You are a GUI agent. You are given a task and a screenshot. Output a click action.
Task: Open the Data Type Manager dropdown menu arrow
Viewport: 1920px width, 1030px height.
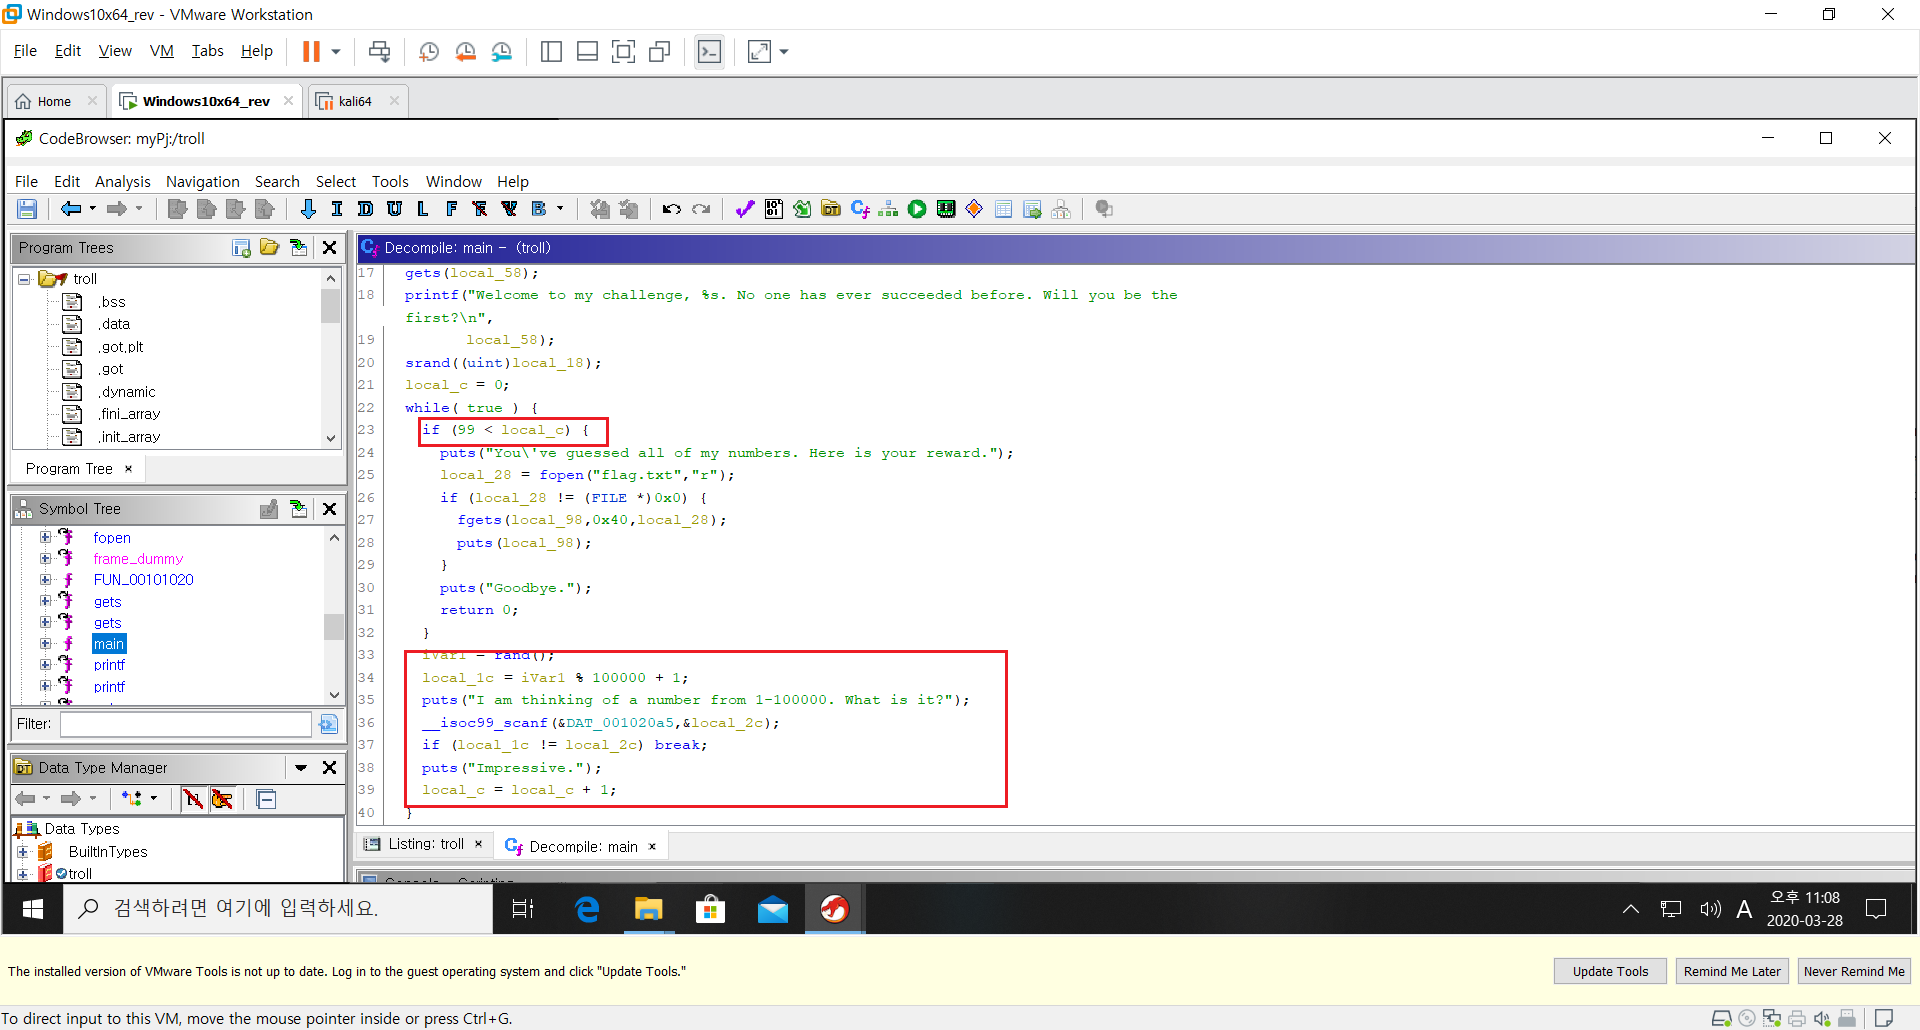[x=301, y=767]
